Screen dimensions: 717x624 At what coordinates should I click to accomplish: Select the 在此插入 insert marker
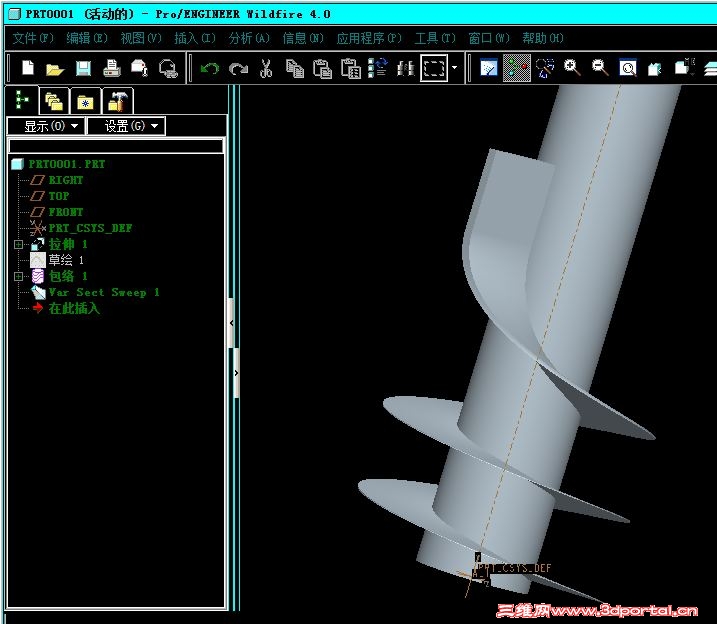[74, 308]
